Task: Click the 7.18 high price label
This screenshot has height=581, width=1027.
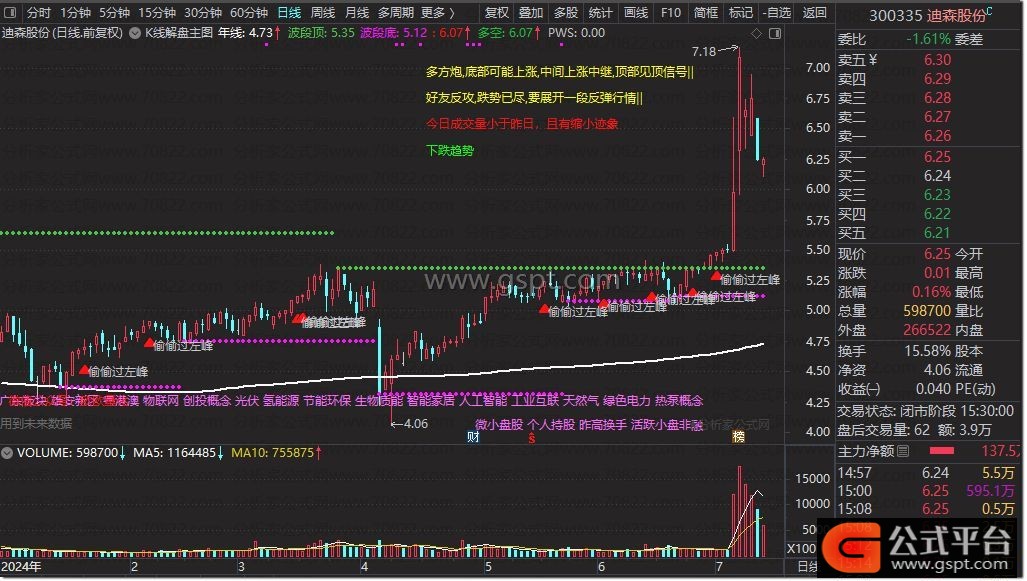Action: pyautogui.click(x=704, y=51)
